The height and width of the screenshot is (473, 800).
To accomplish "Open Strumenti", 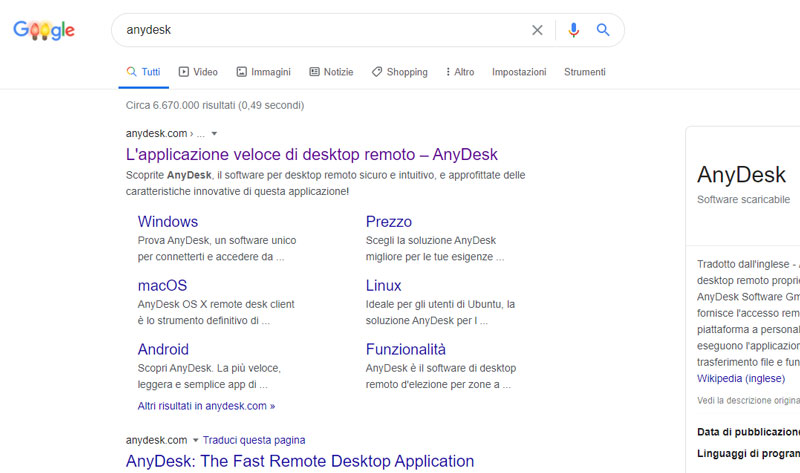I will coord(585,72).
